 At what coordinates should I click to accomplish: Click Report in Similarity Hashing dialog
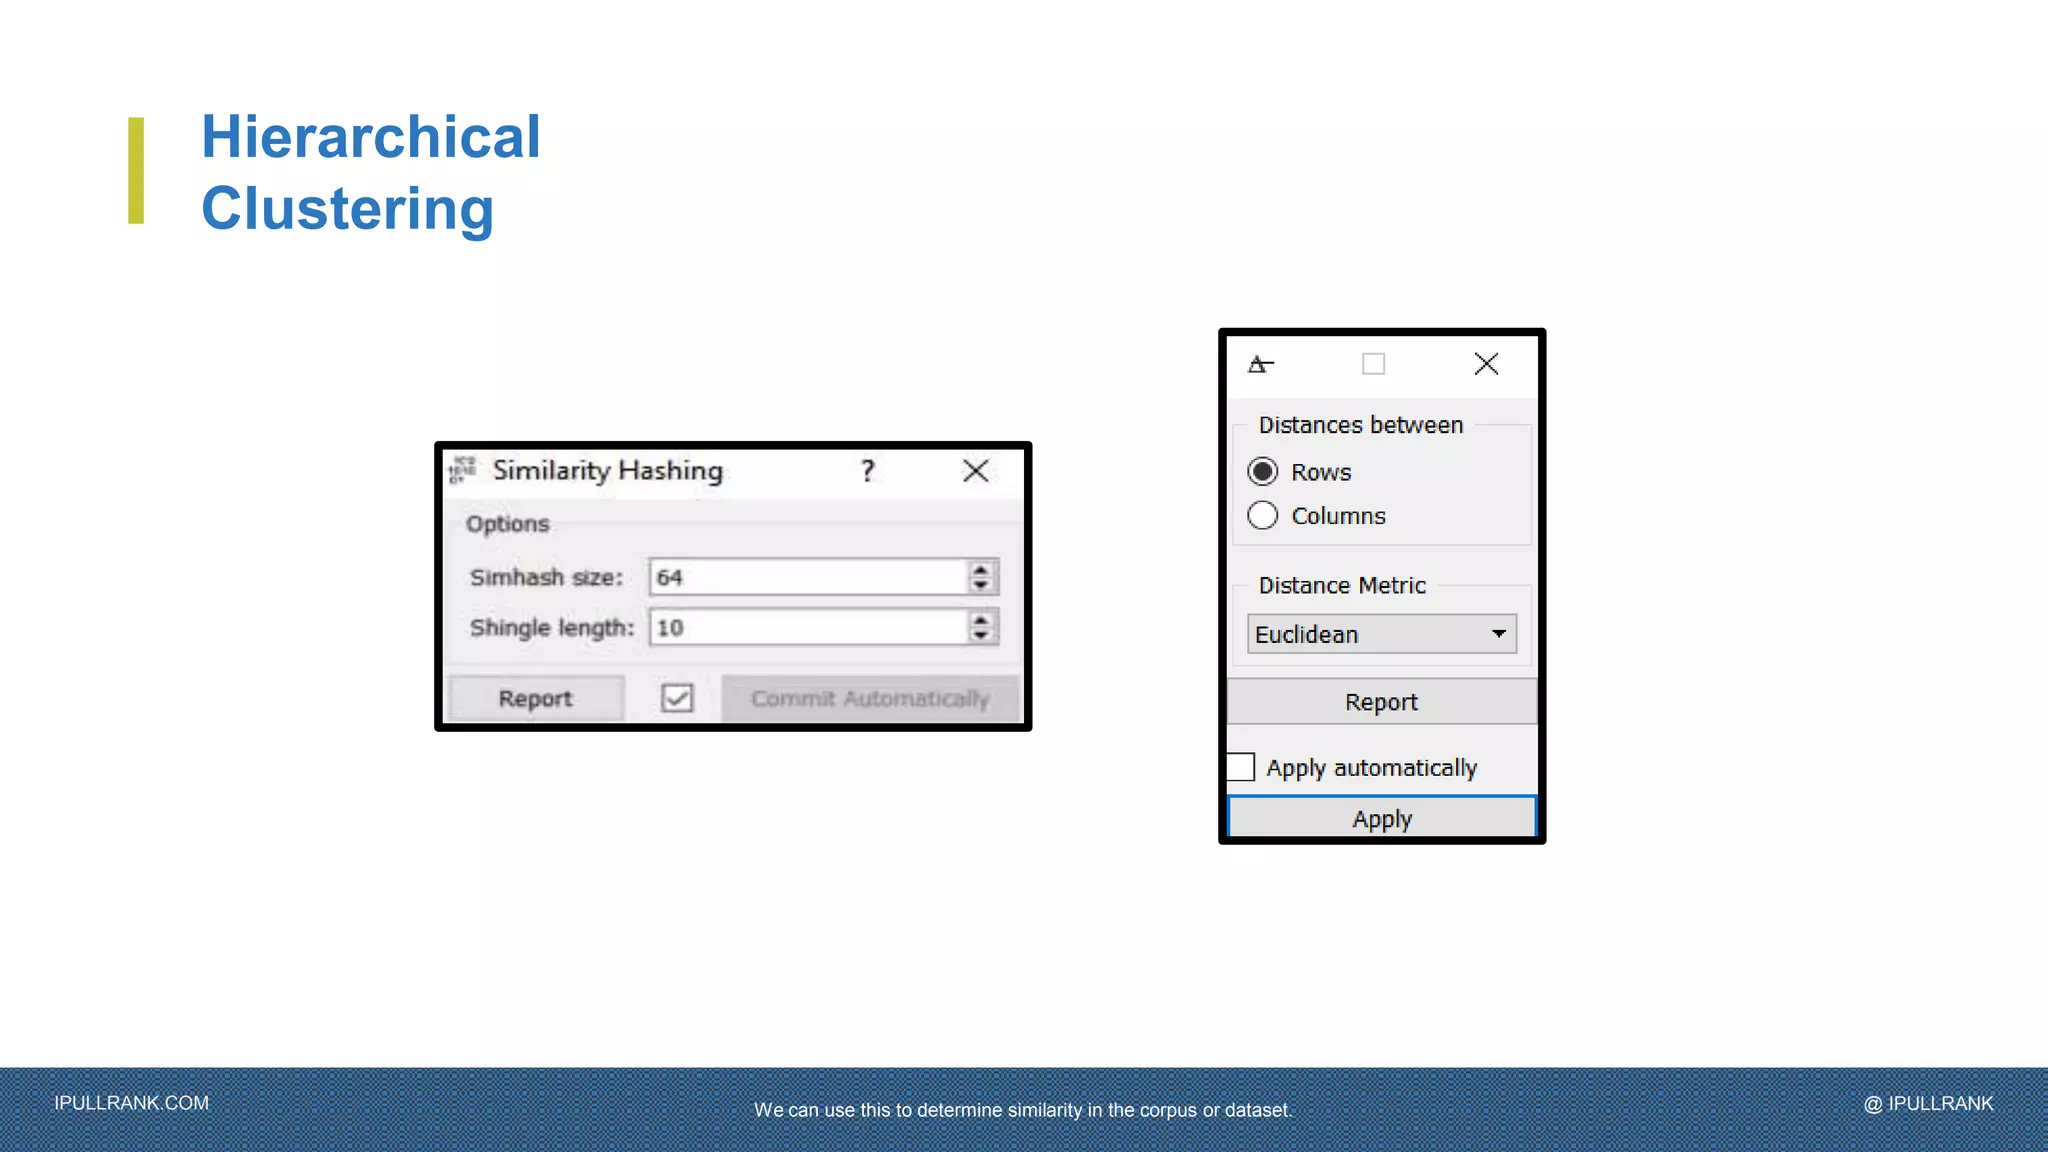536,698
